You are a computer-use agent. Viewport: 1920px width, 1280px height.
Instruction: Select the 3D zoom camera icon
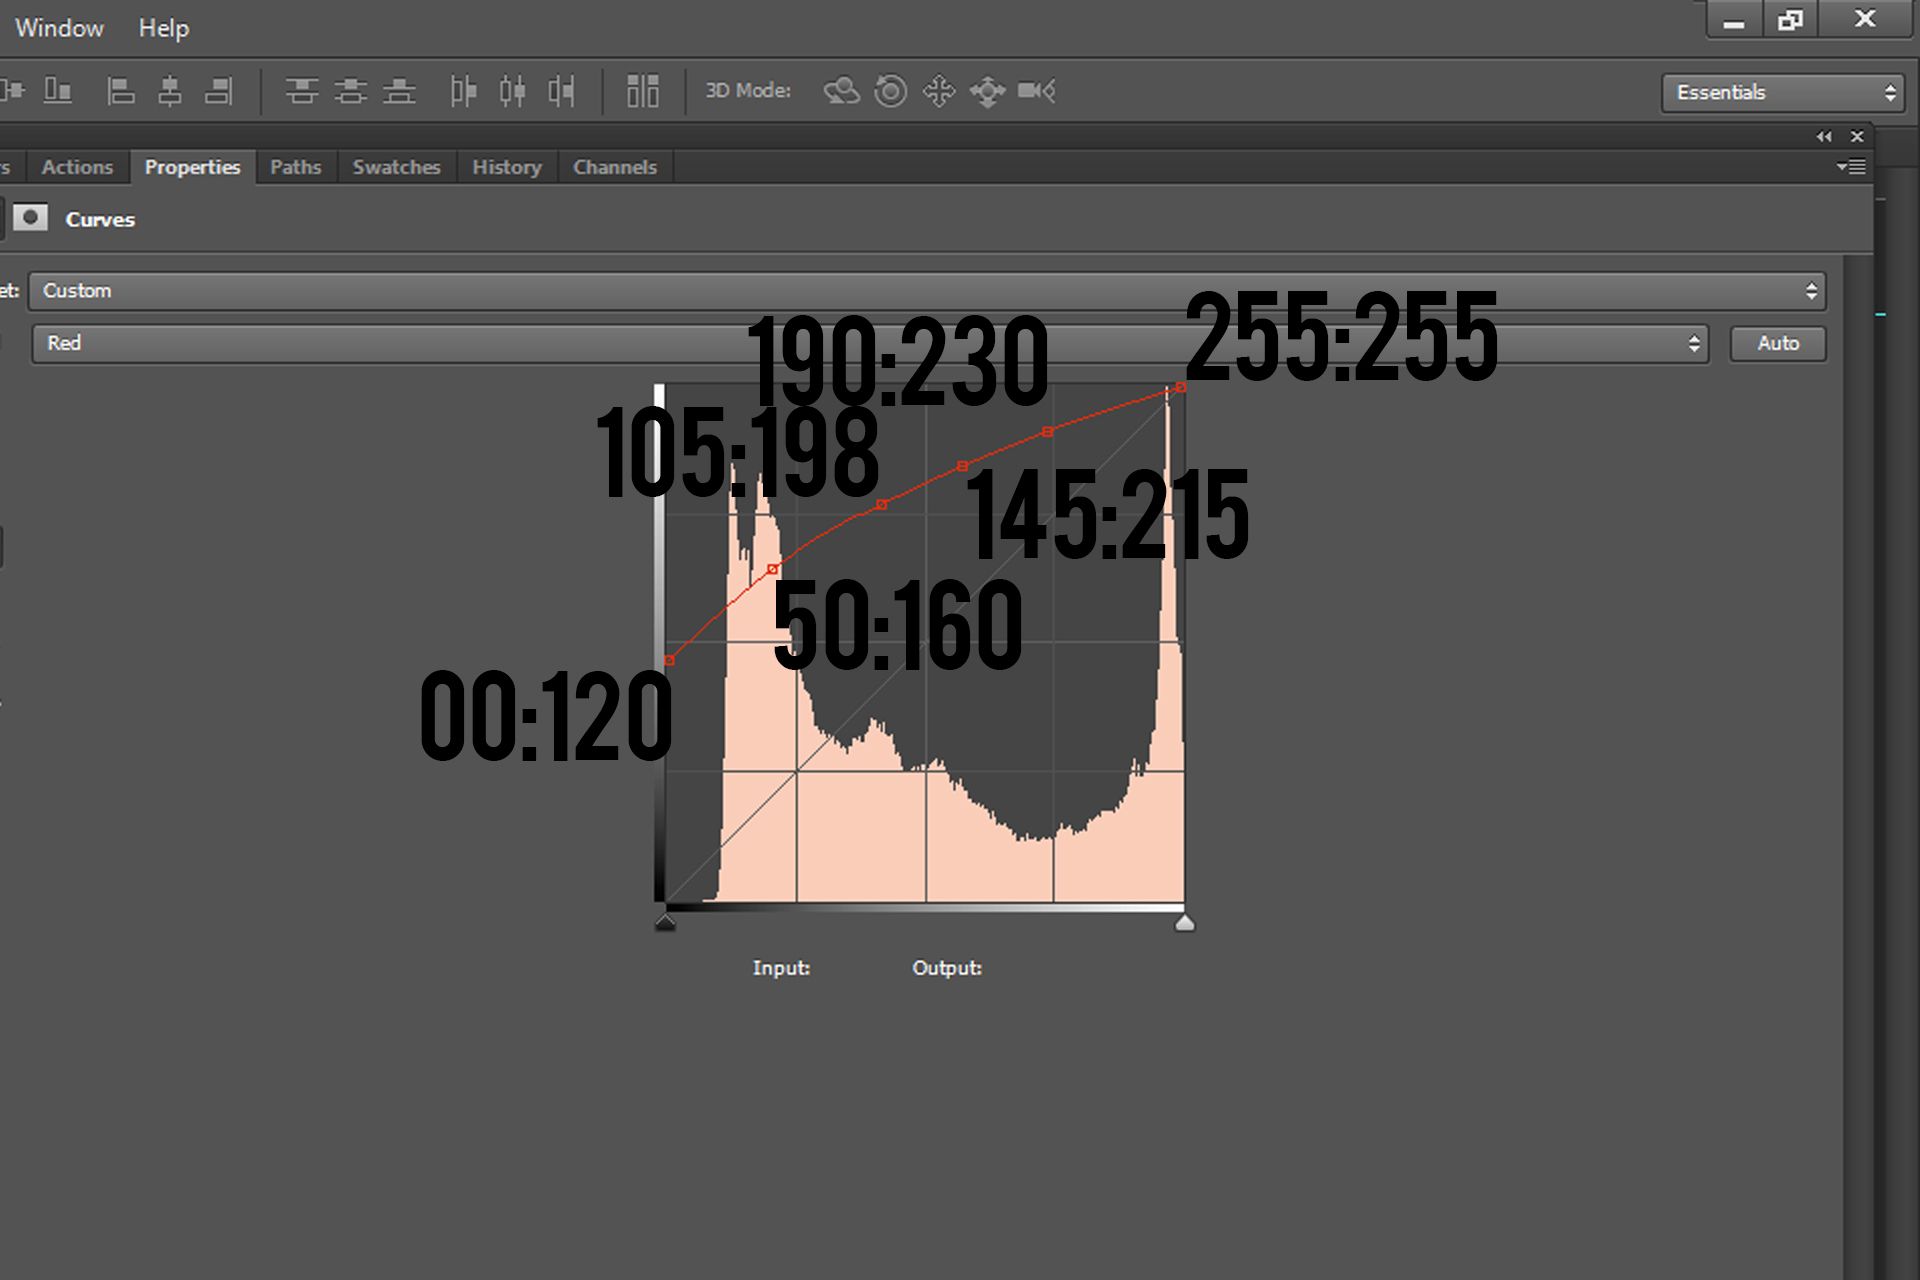point(1036,91)
